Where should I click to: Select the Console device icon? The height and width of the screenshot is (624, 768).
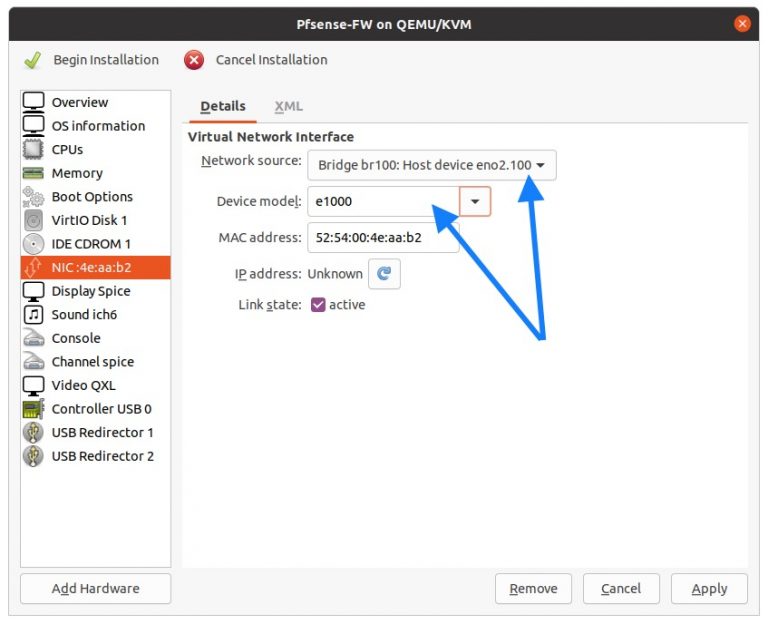(33, 338)
